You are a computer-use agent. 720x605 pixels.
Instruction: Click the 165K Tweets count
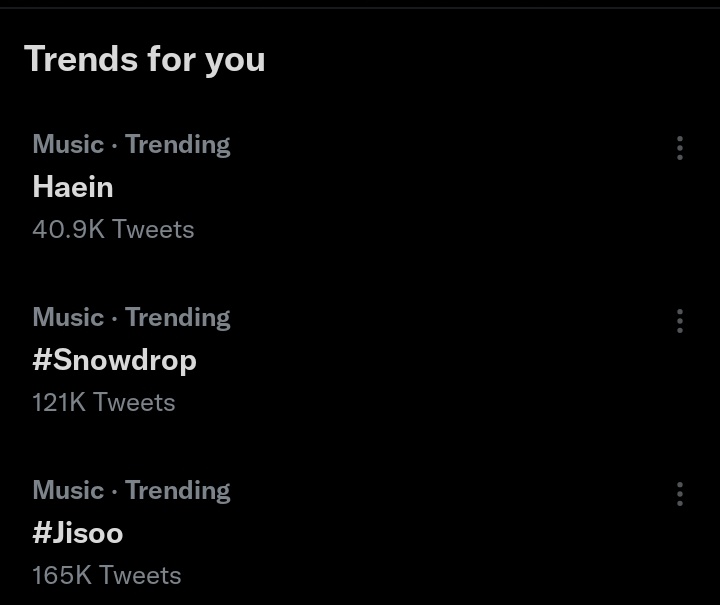pos(107,575)
